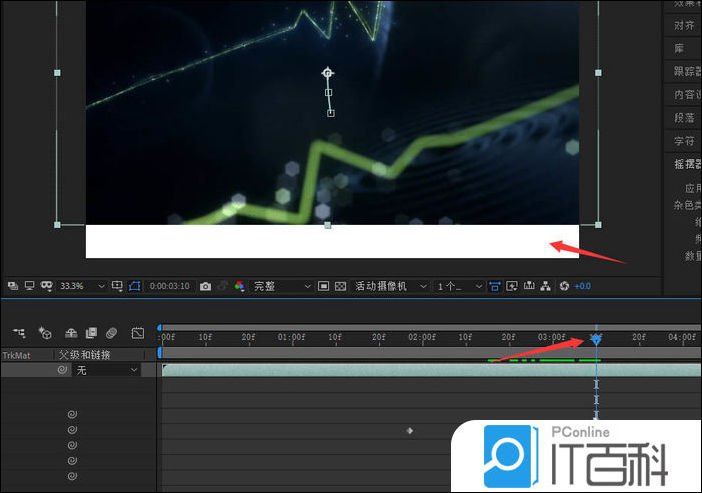Select the diamond keyframe near 02:00f
Image resolution: width=702 pixels, height=493 pixels.
pyautogui.click(x=410, y=431)
